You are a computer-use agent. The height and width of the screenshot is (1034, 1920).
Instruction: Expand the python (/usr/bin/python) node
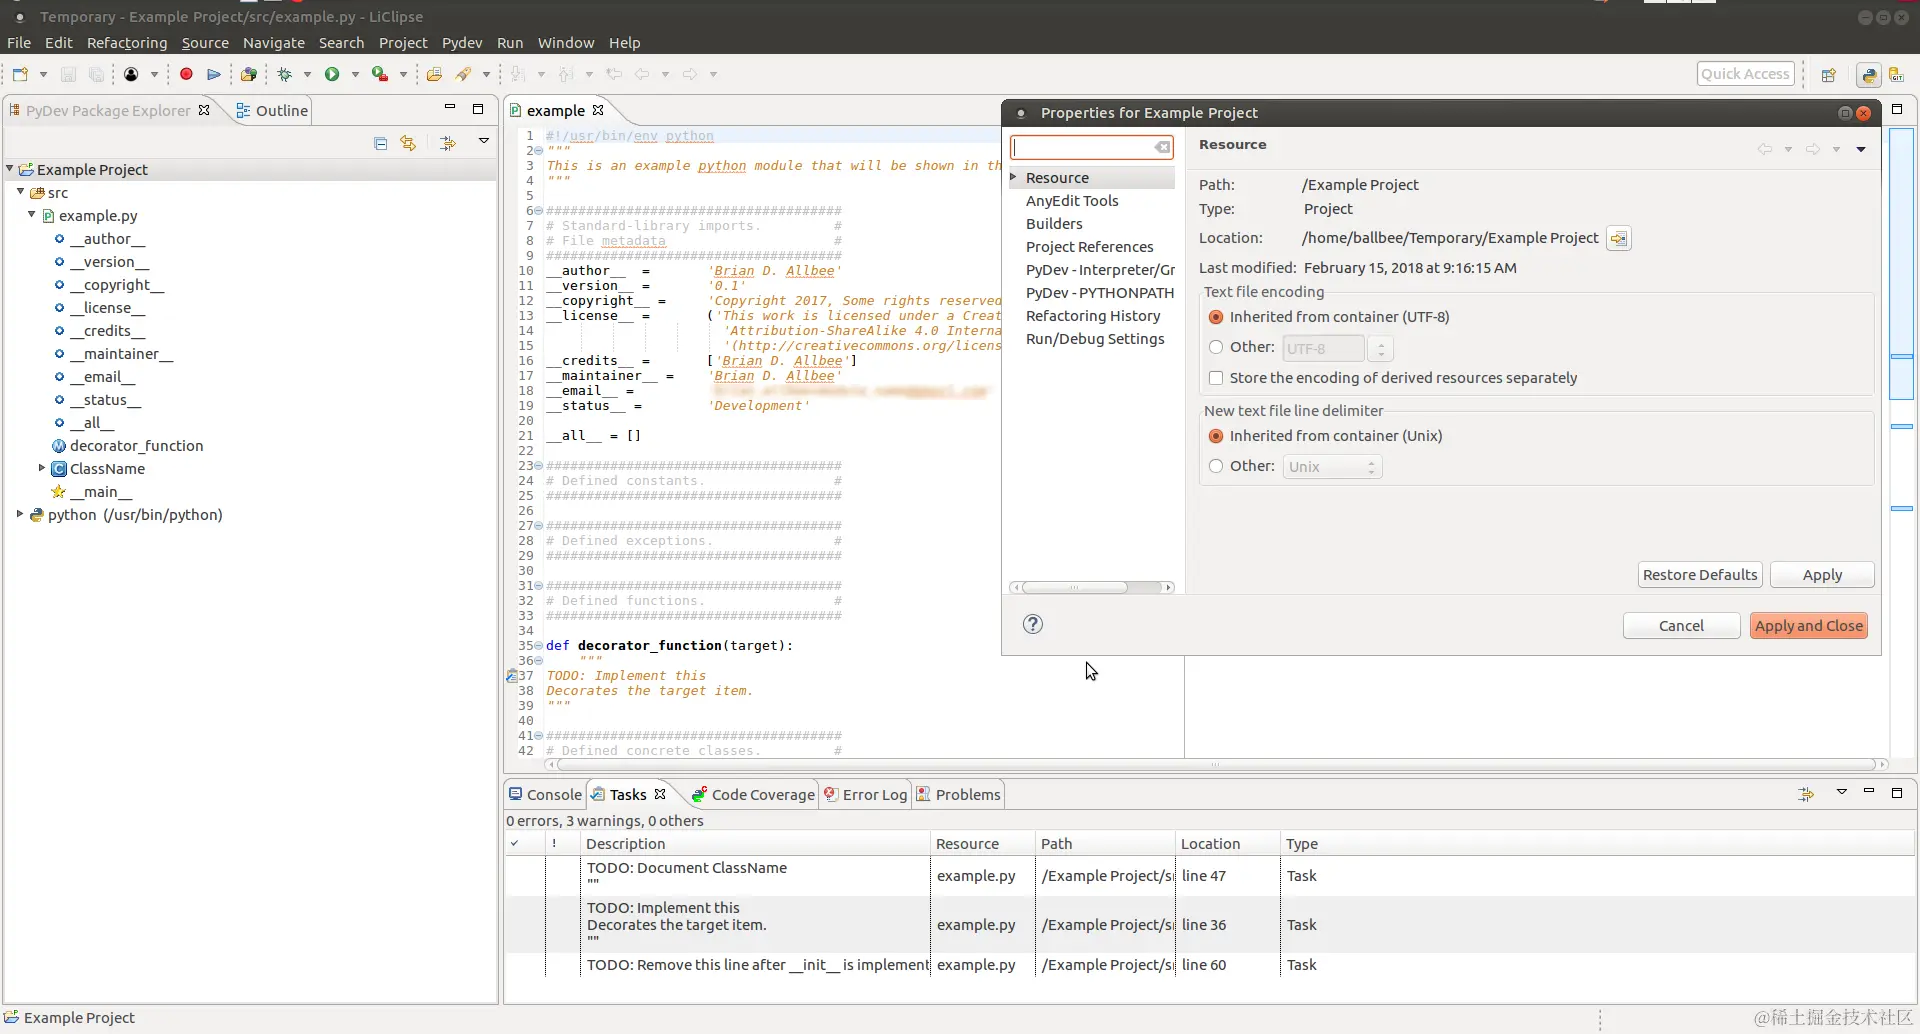pyautogui.click(x=20, y=514)
